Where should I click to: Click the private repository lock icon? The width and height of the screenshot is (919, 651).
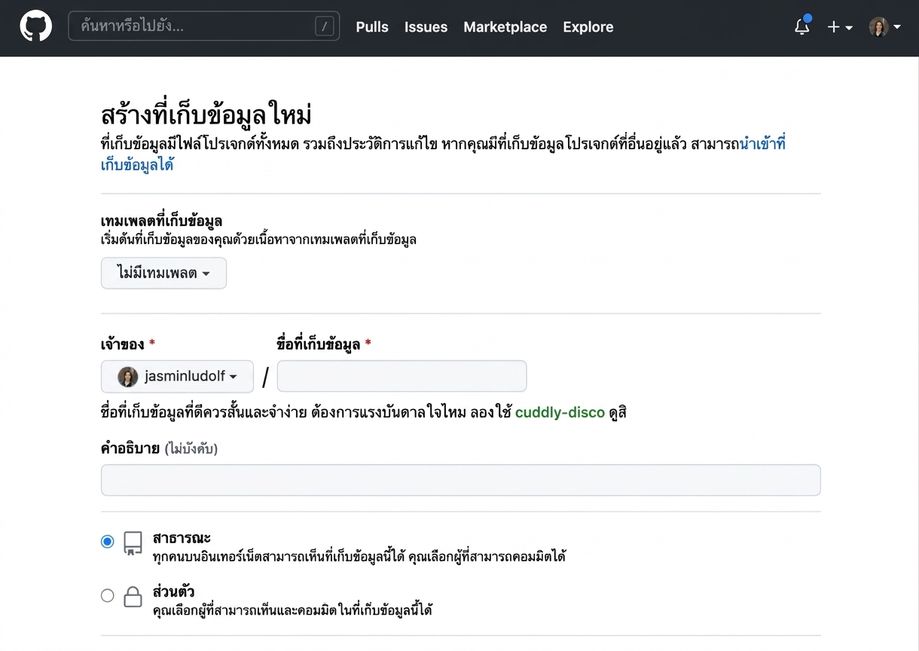coord(133,597)
